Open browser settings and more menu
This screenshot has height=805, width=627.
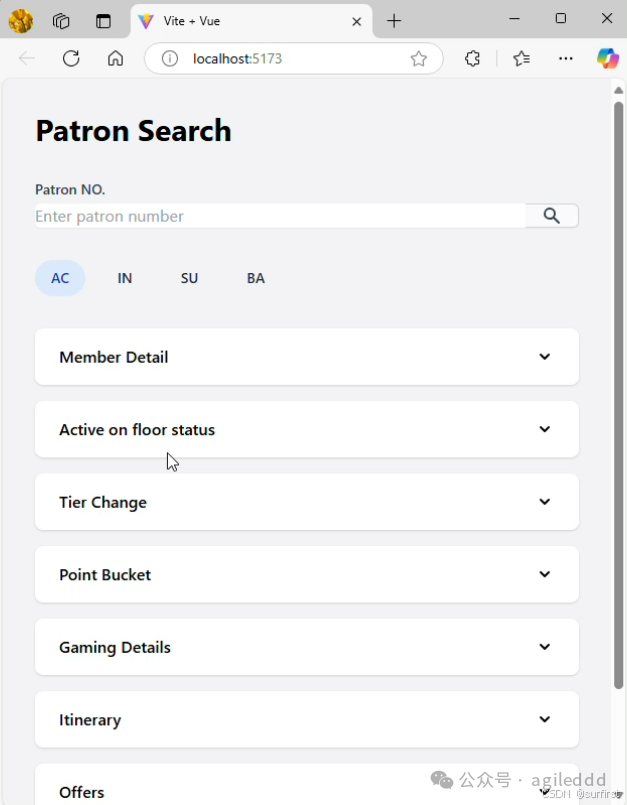coord(565,59)
